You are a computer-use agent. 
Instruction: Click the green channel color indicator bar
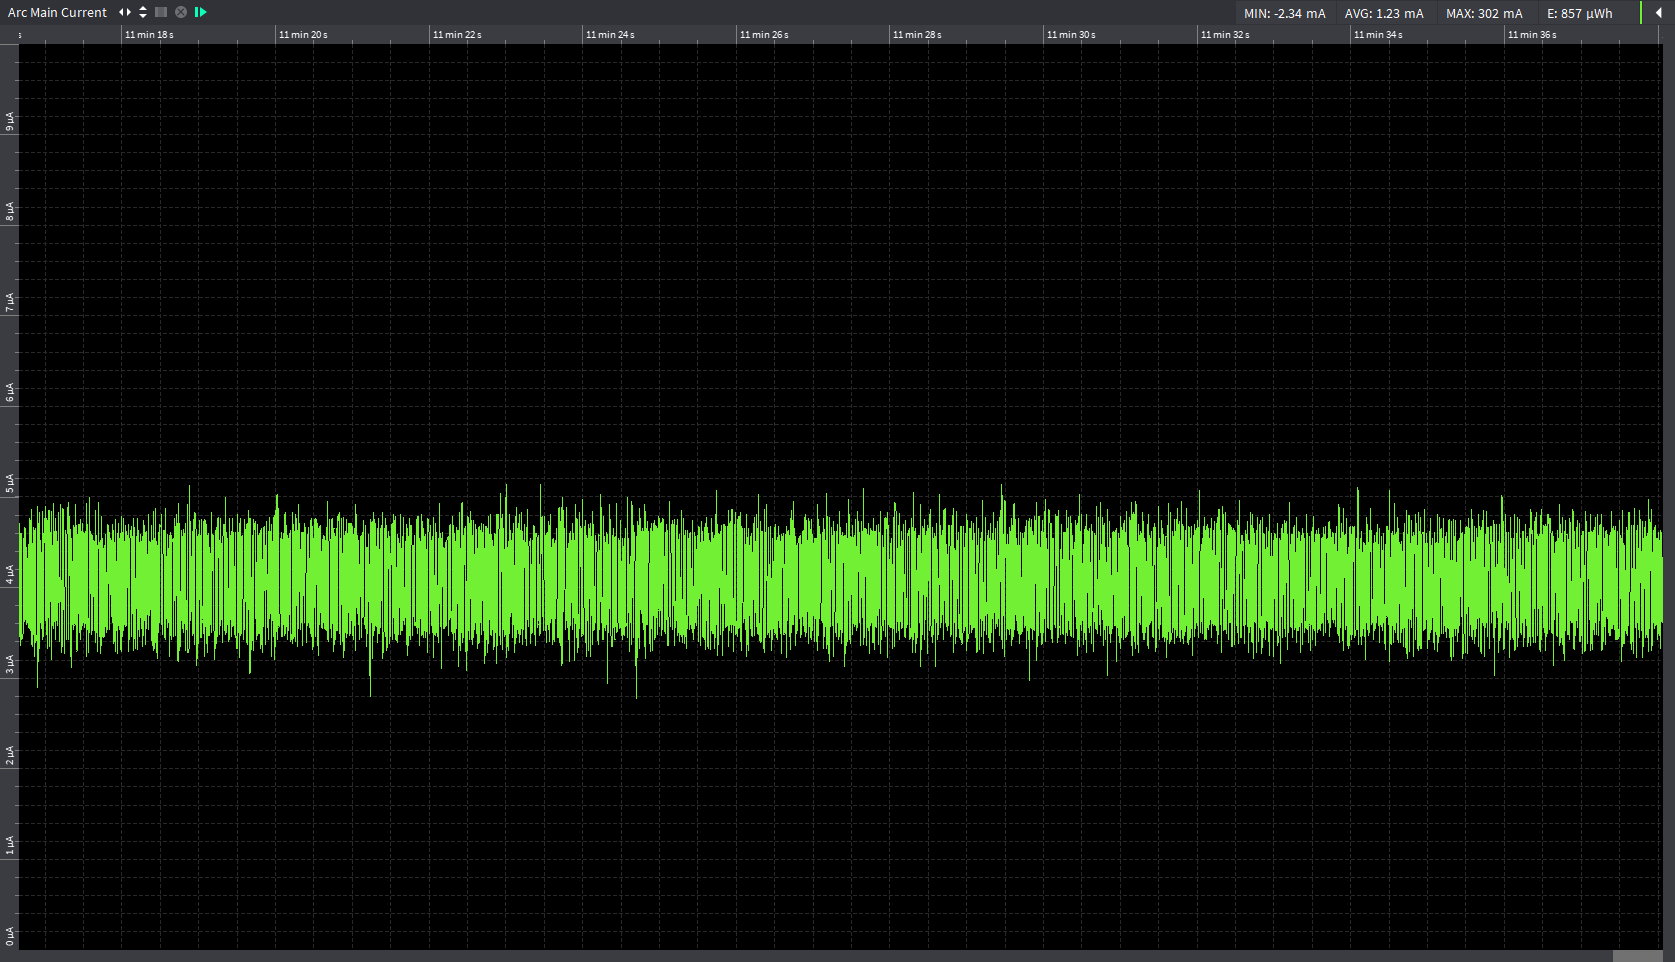tap(1641, 13)
